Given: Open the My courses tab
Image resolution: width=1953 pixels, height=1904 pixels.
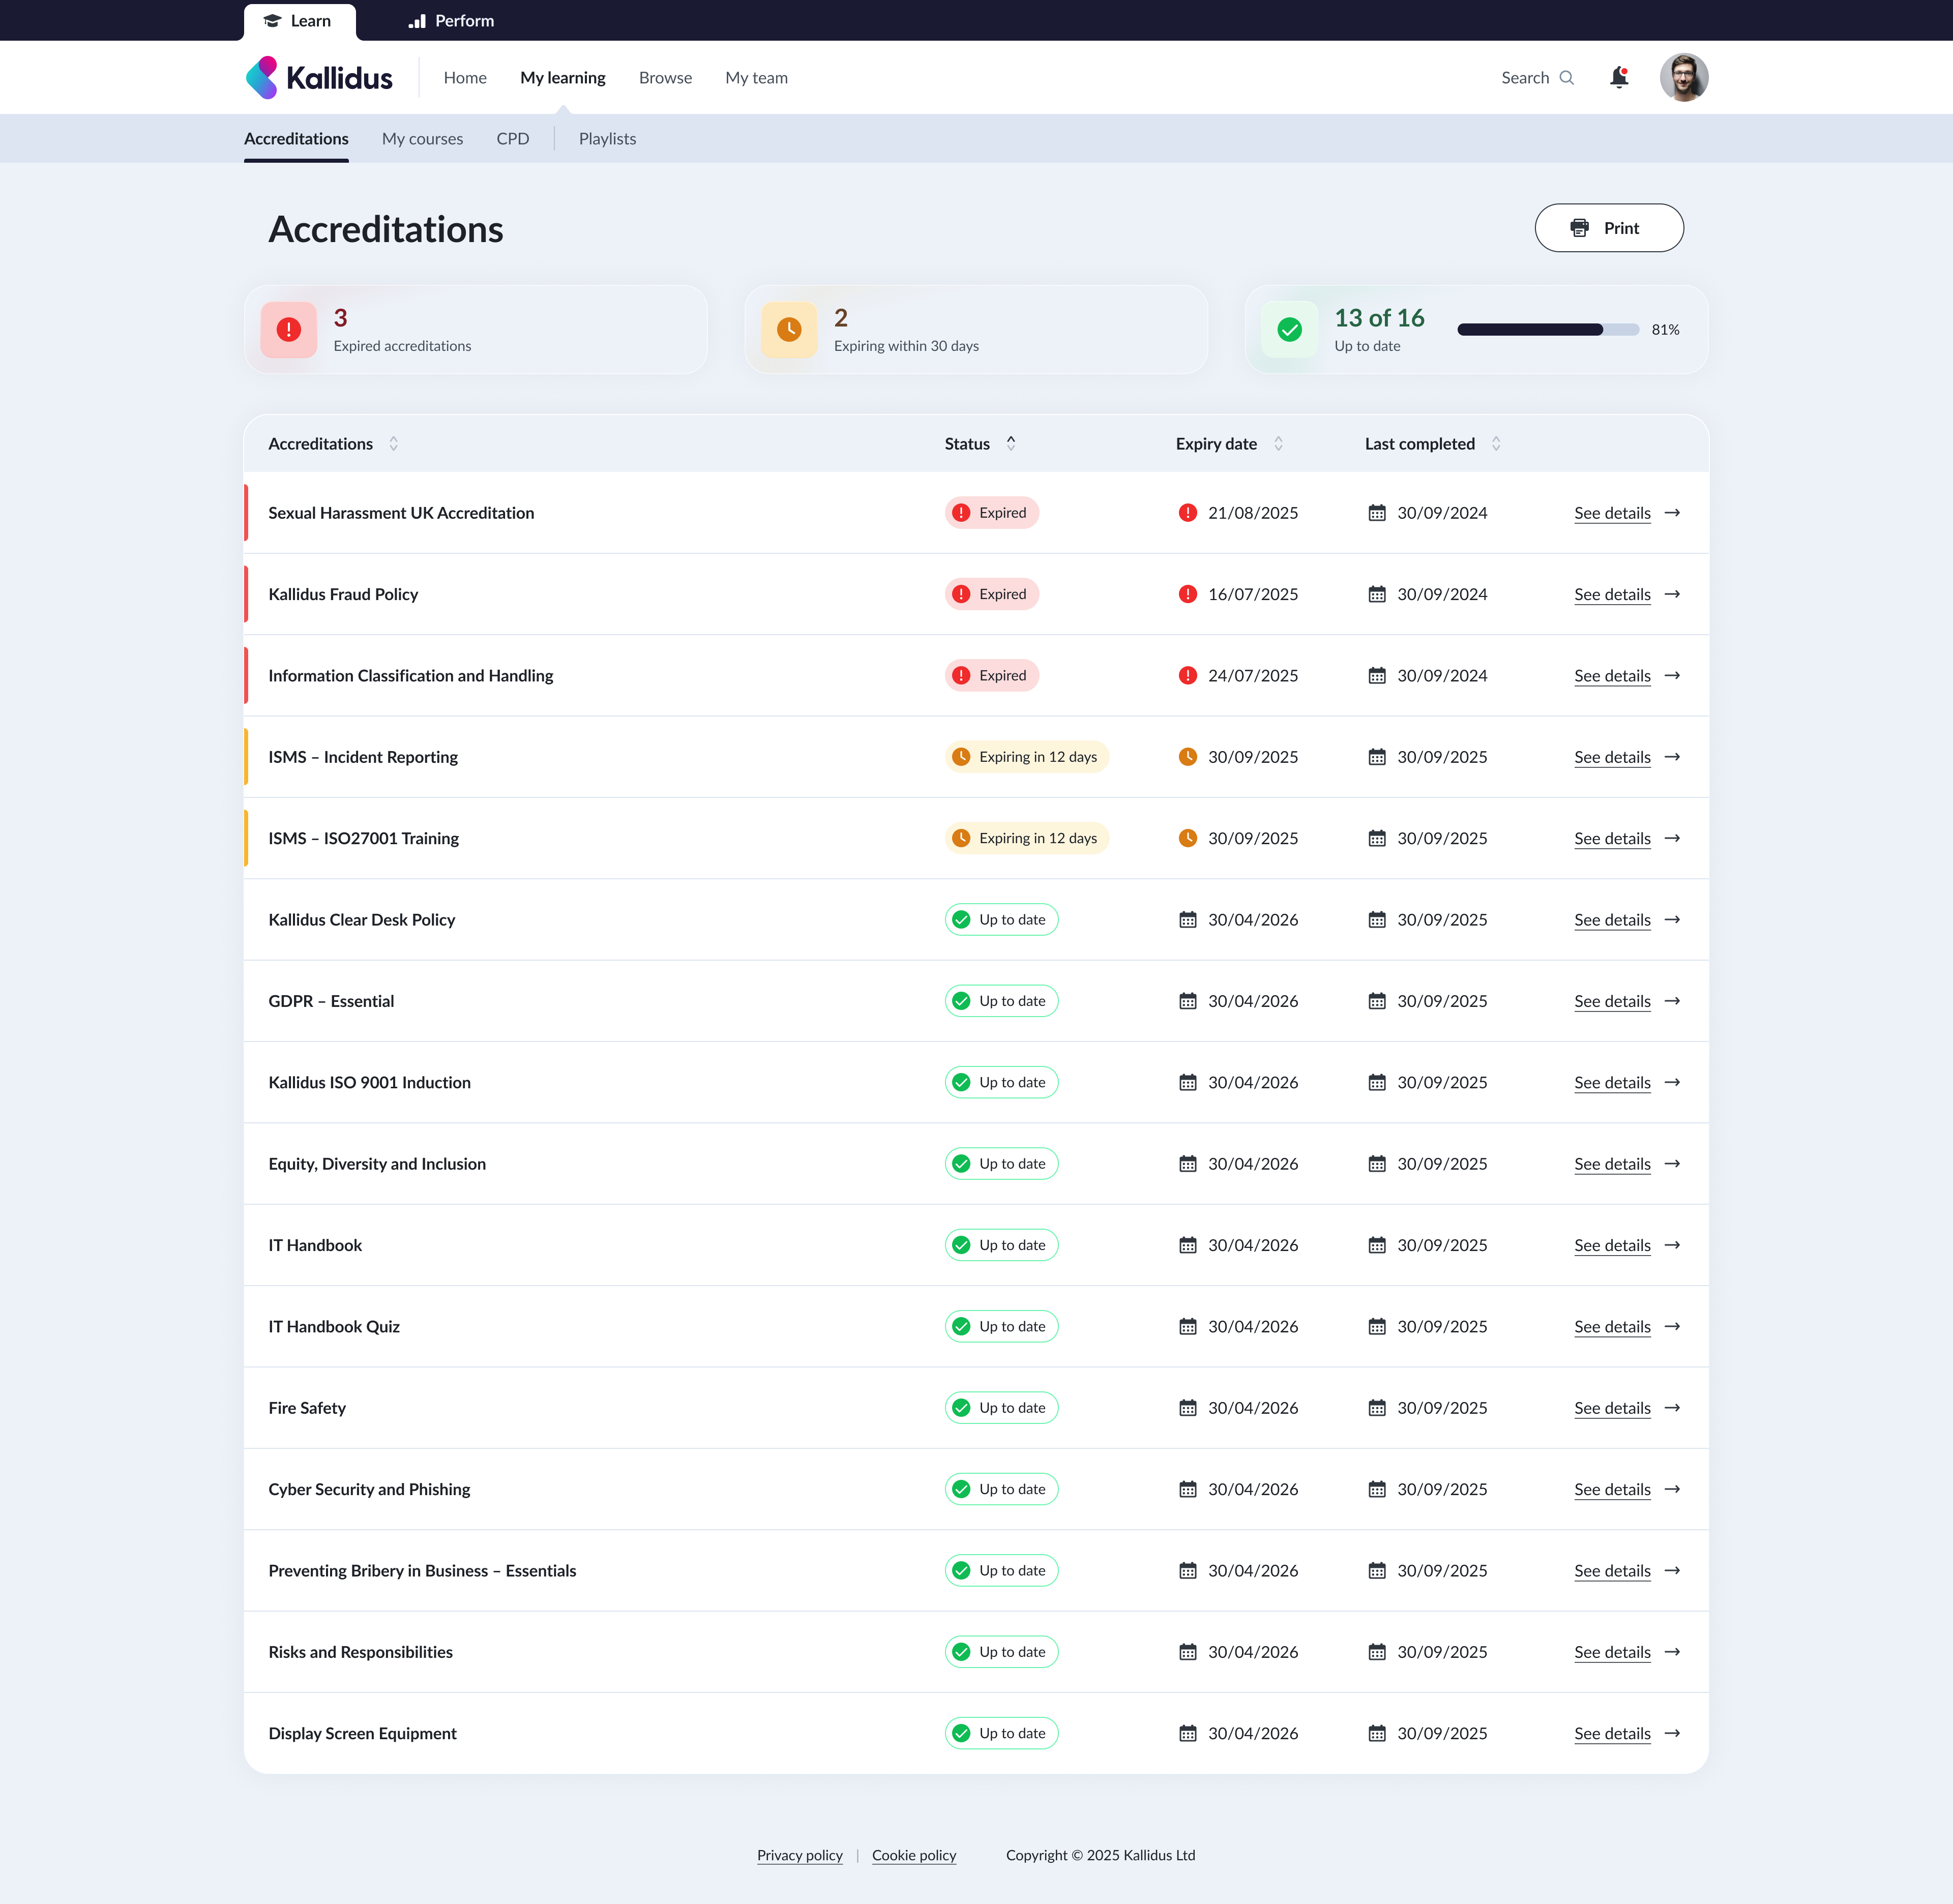Looking at the screenshot, I should (422, 139).
